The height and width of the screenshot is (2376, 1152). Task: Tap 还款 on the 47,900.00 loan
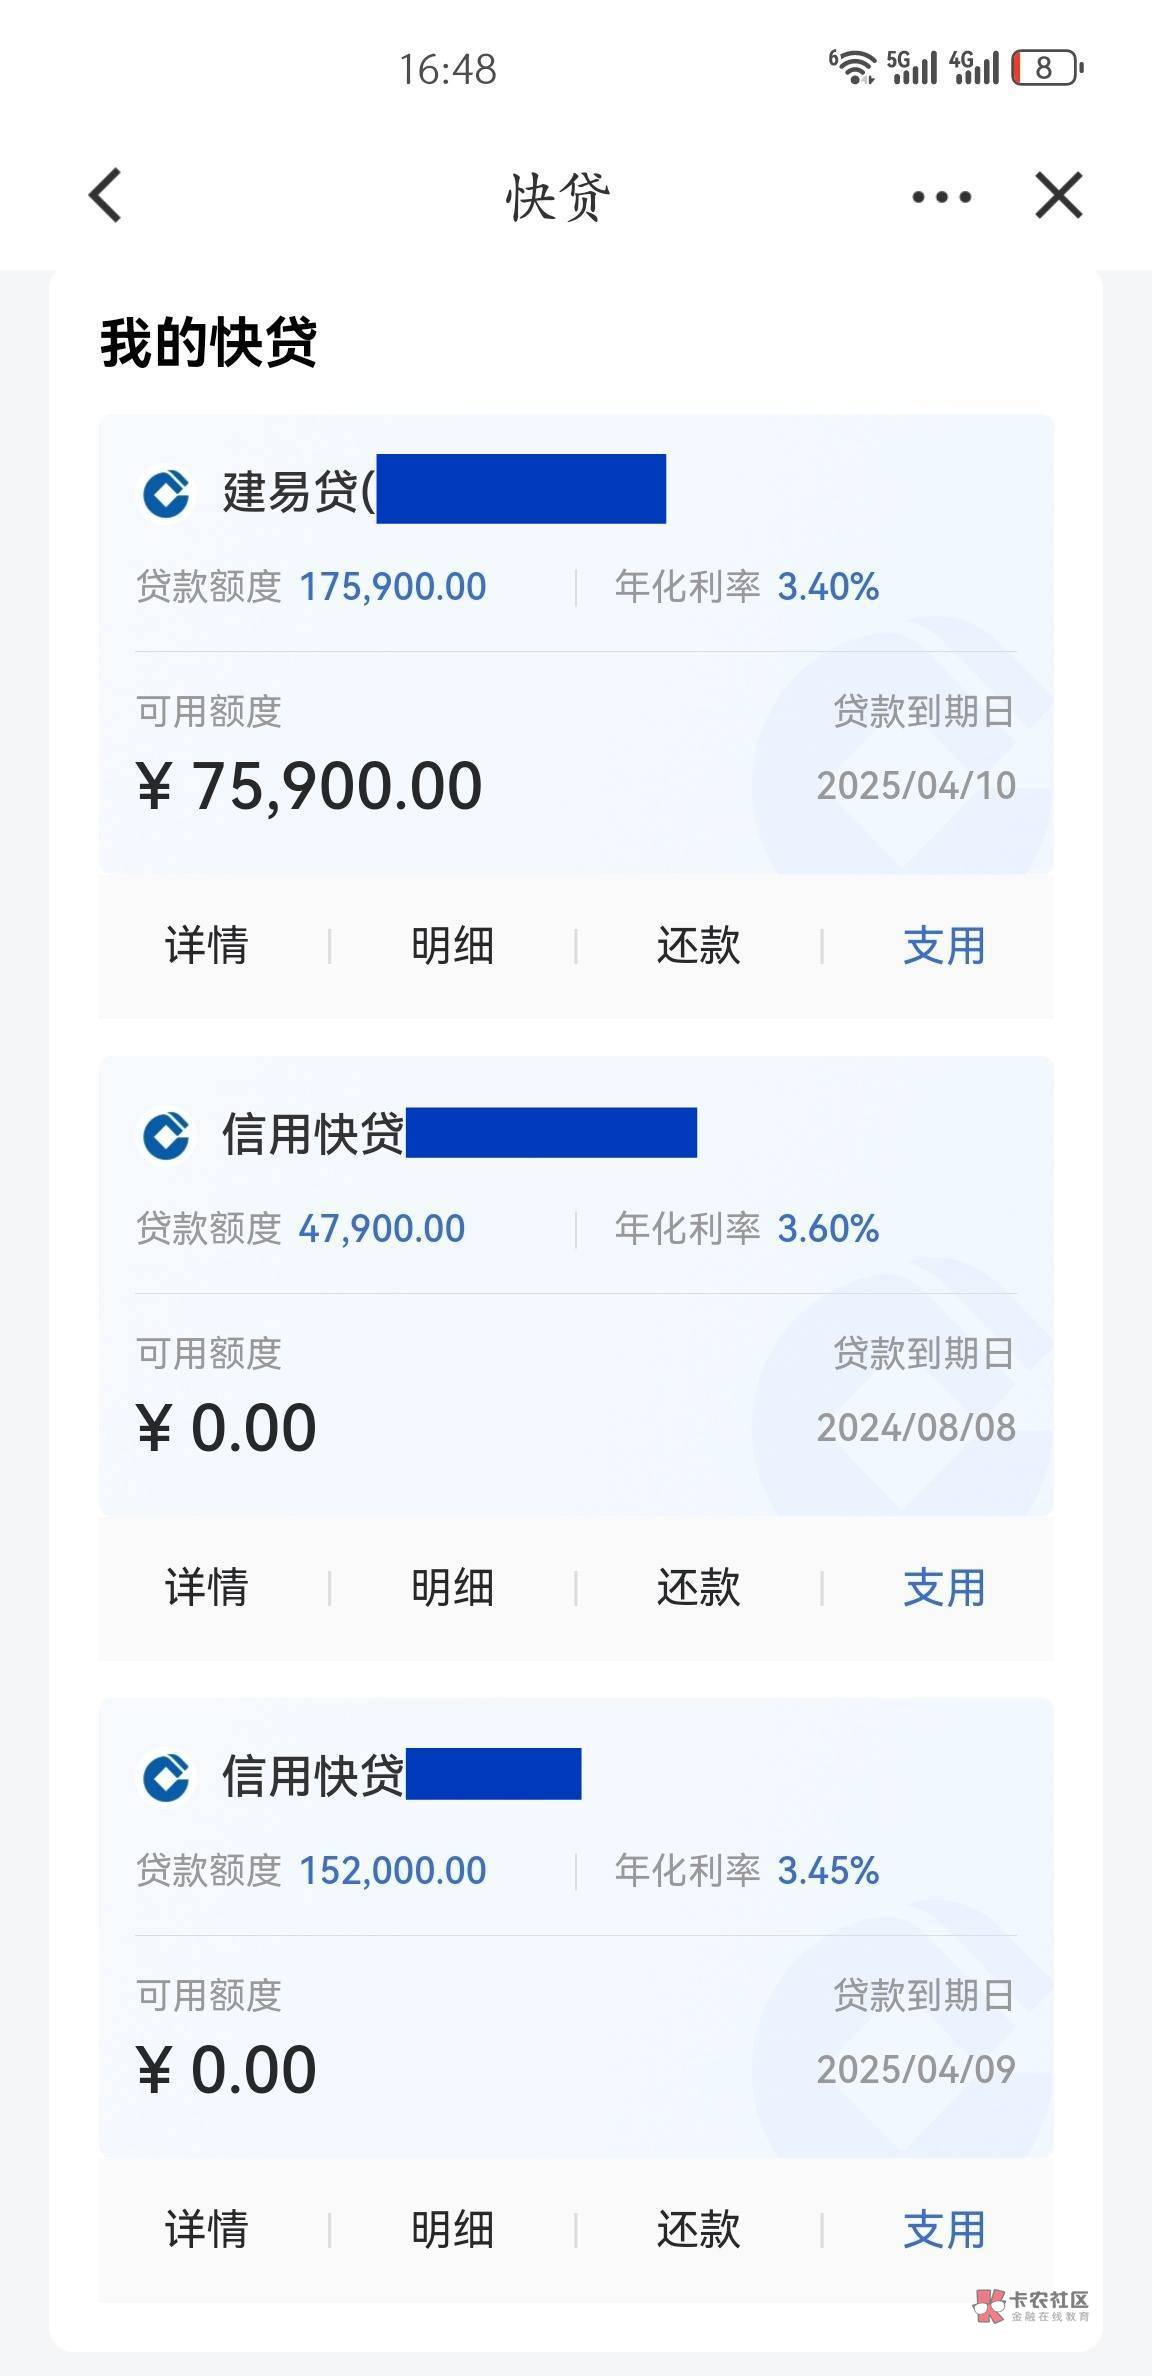pos(698,1588)
